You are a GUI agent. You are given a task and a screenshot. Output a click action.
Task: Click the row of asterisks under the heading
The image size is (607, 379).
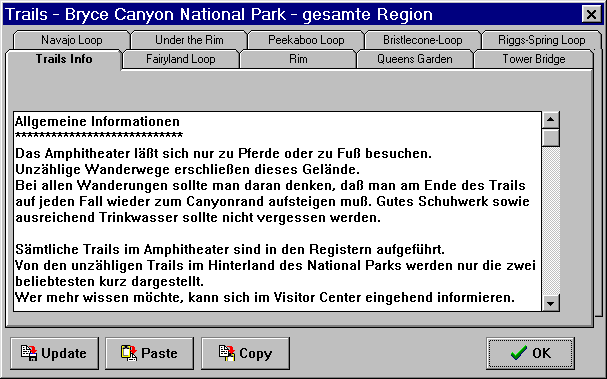(x=99, y=135)
